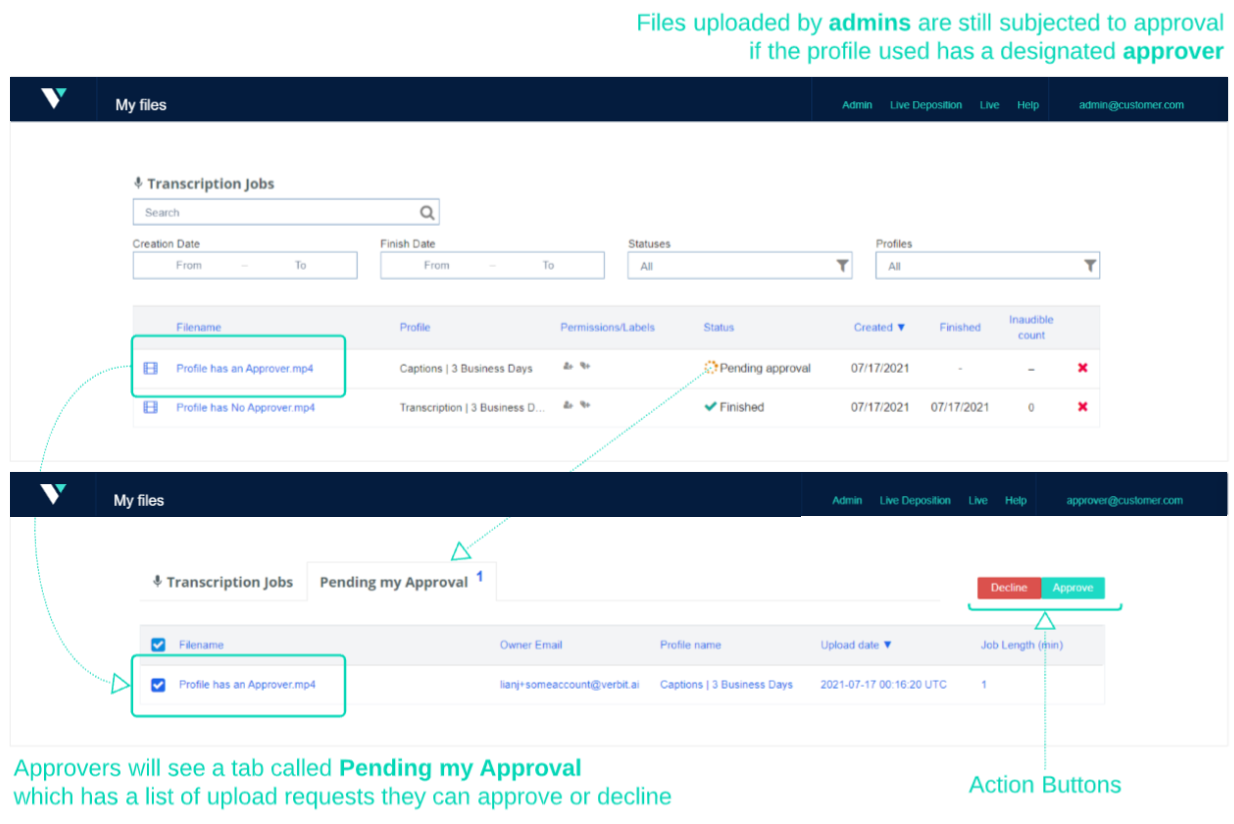Open the Statuses filter dropdown
This screenshot has width=1234, height=824.
[x=740, y=266]
